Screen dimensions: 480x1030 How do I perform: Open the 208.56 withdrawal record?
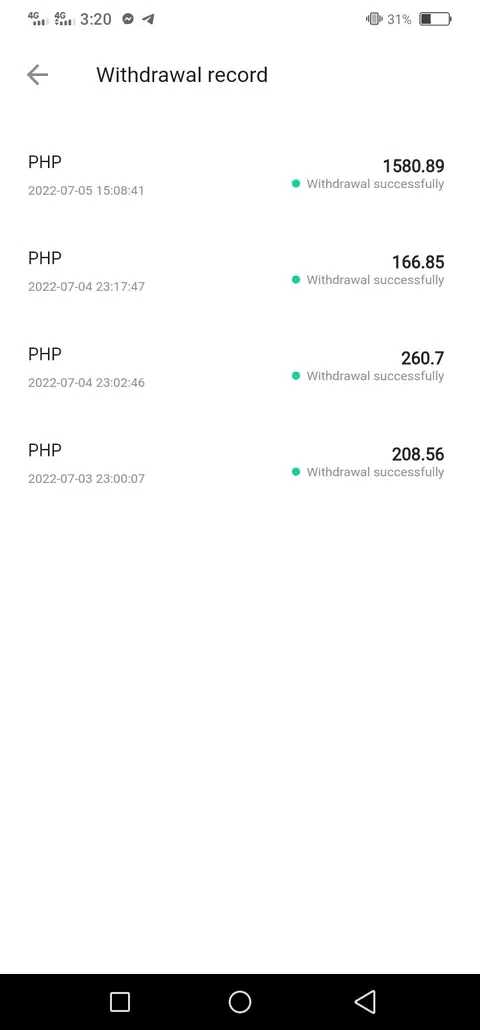[x=240, y=463]
